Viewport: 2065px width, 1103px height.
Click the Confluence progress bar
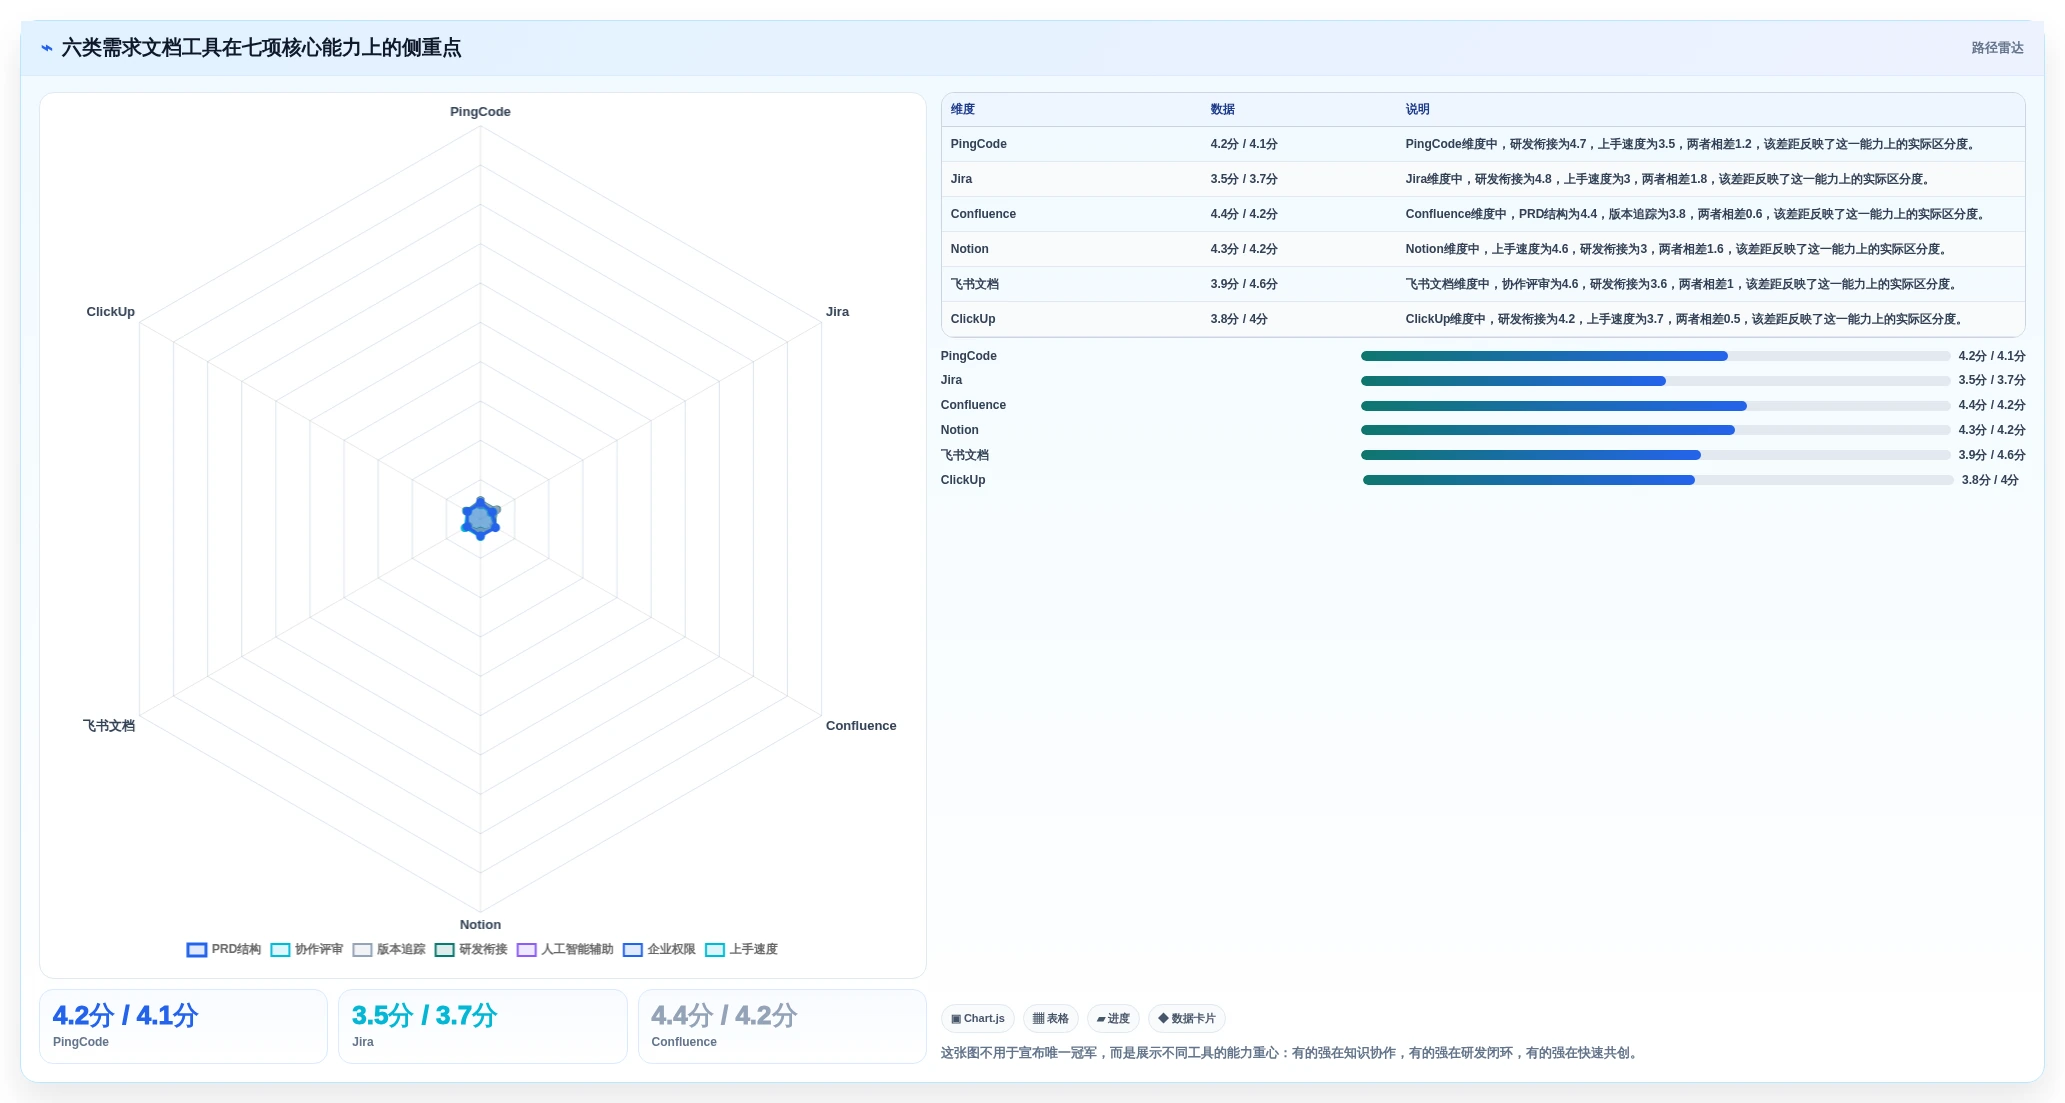click(1655, 406)
